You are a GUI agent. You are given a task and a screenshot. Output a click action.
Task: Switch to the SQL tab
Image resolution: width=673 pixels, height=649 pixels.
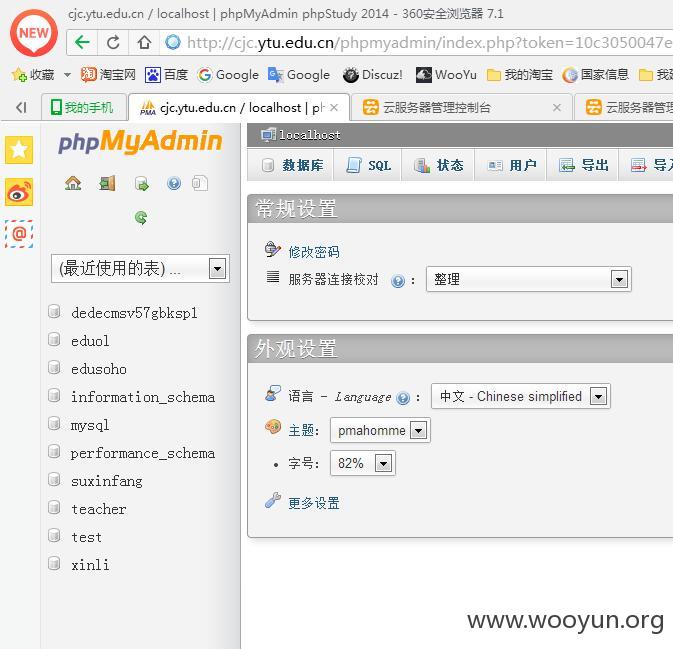[x=368, y=165]
